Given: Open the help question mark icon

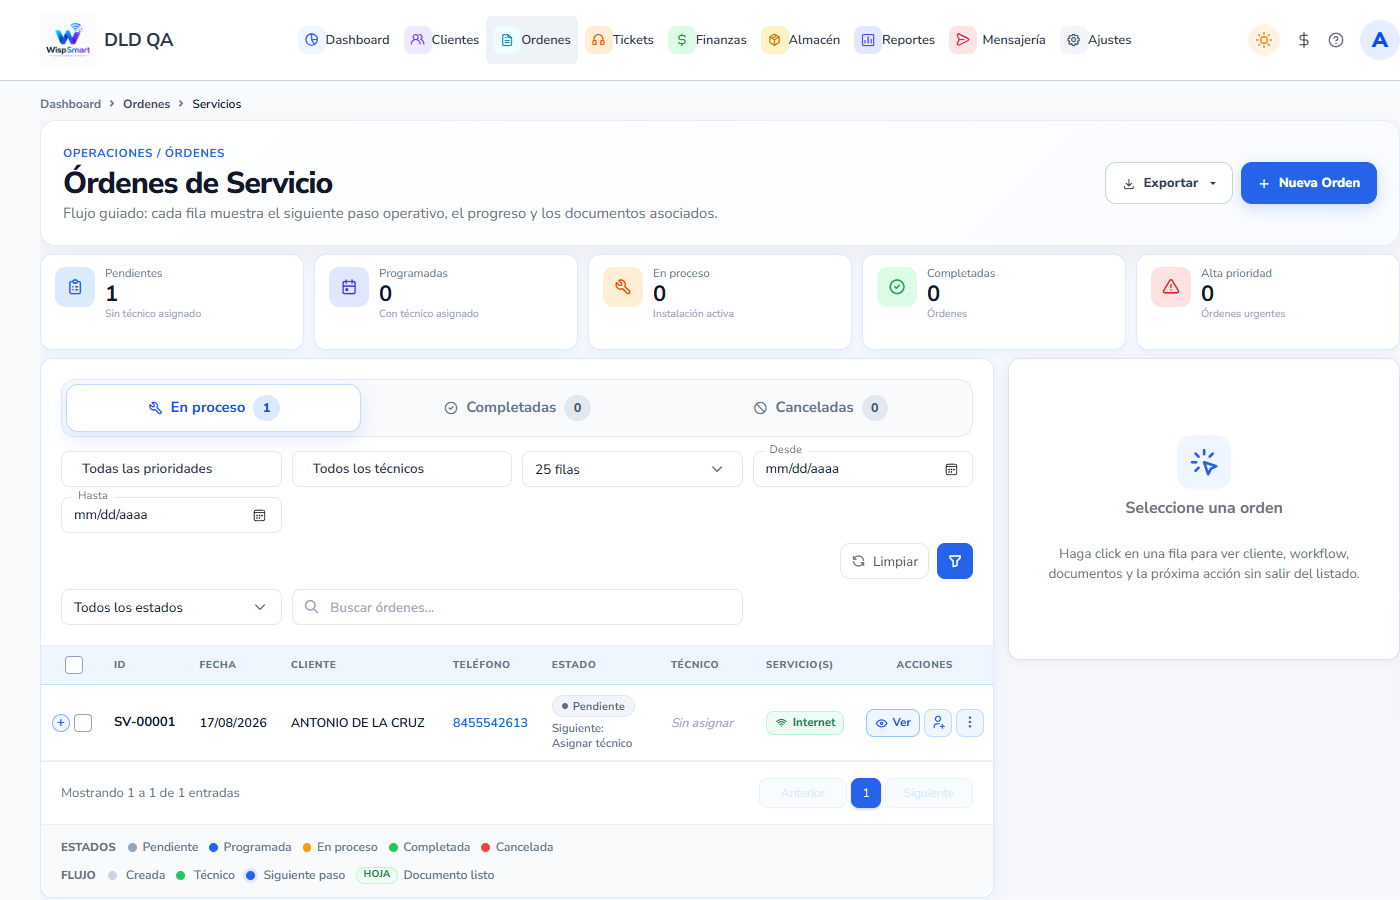Looking at the screenshot, I should pyautogui.click(x=1336, y=40).
